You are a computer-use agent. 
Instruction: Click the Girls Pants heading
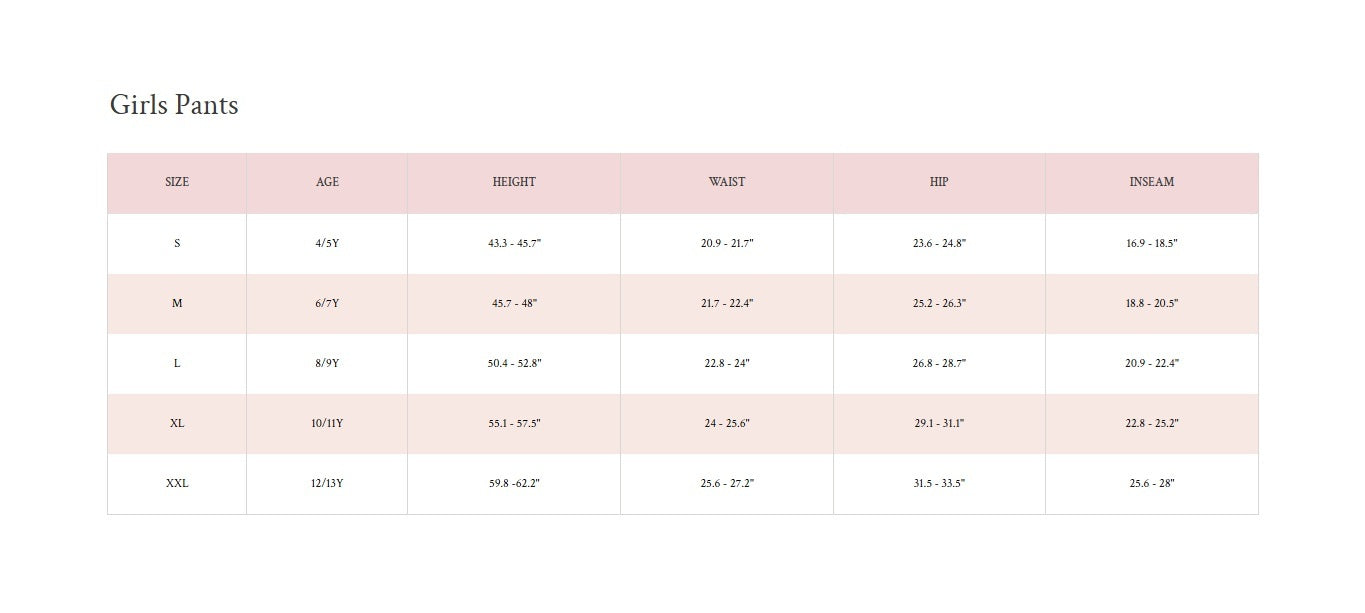tap(174, 105)
